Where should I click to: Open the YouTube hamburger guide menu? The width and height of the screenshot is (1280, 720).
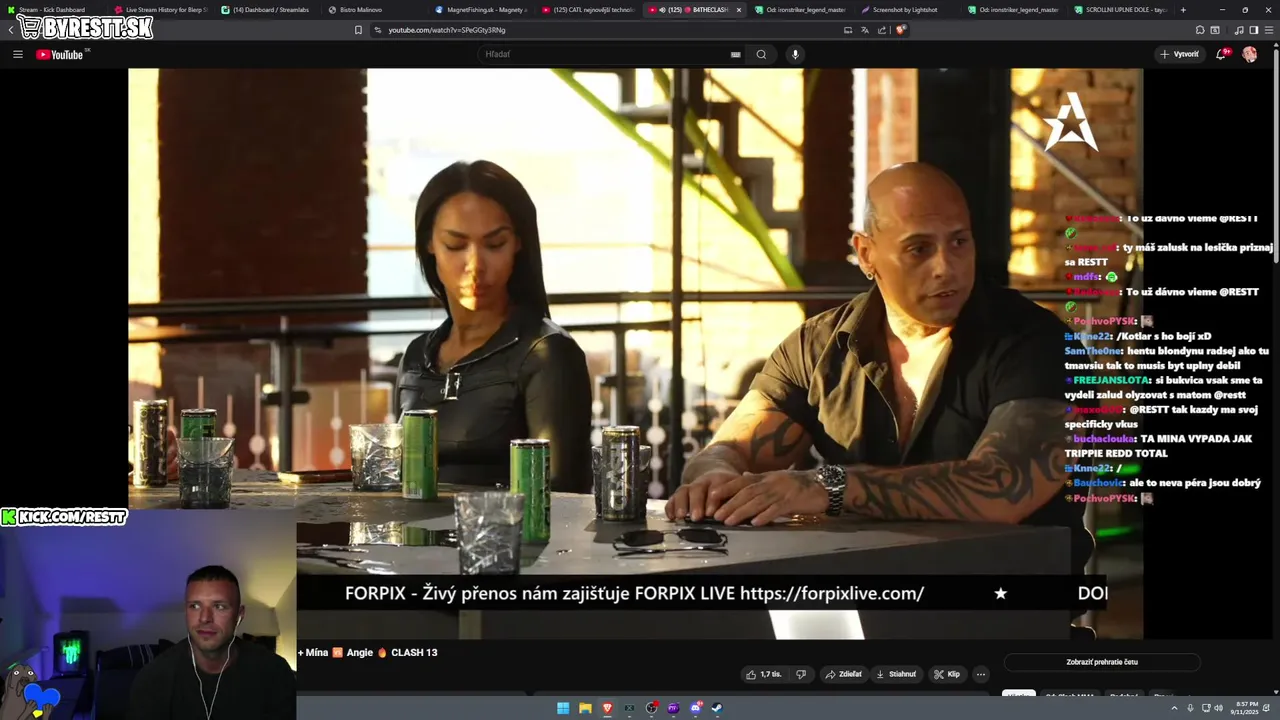pyautogui.click(x=18, y=54)
